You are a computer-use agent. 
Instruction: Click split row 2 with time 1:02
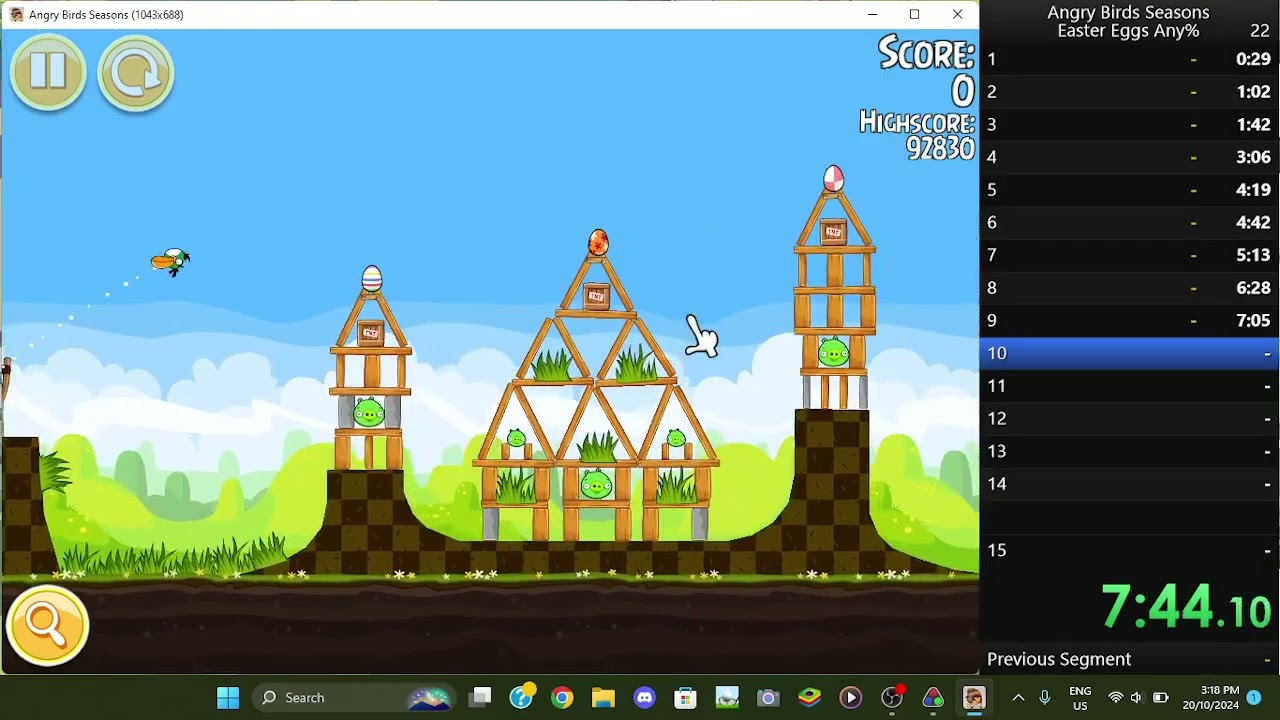[x=1130, y=92]
